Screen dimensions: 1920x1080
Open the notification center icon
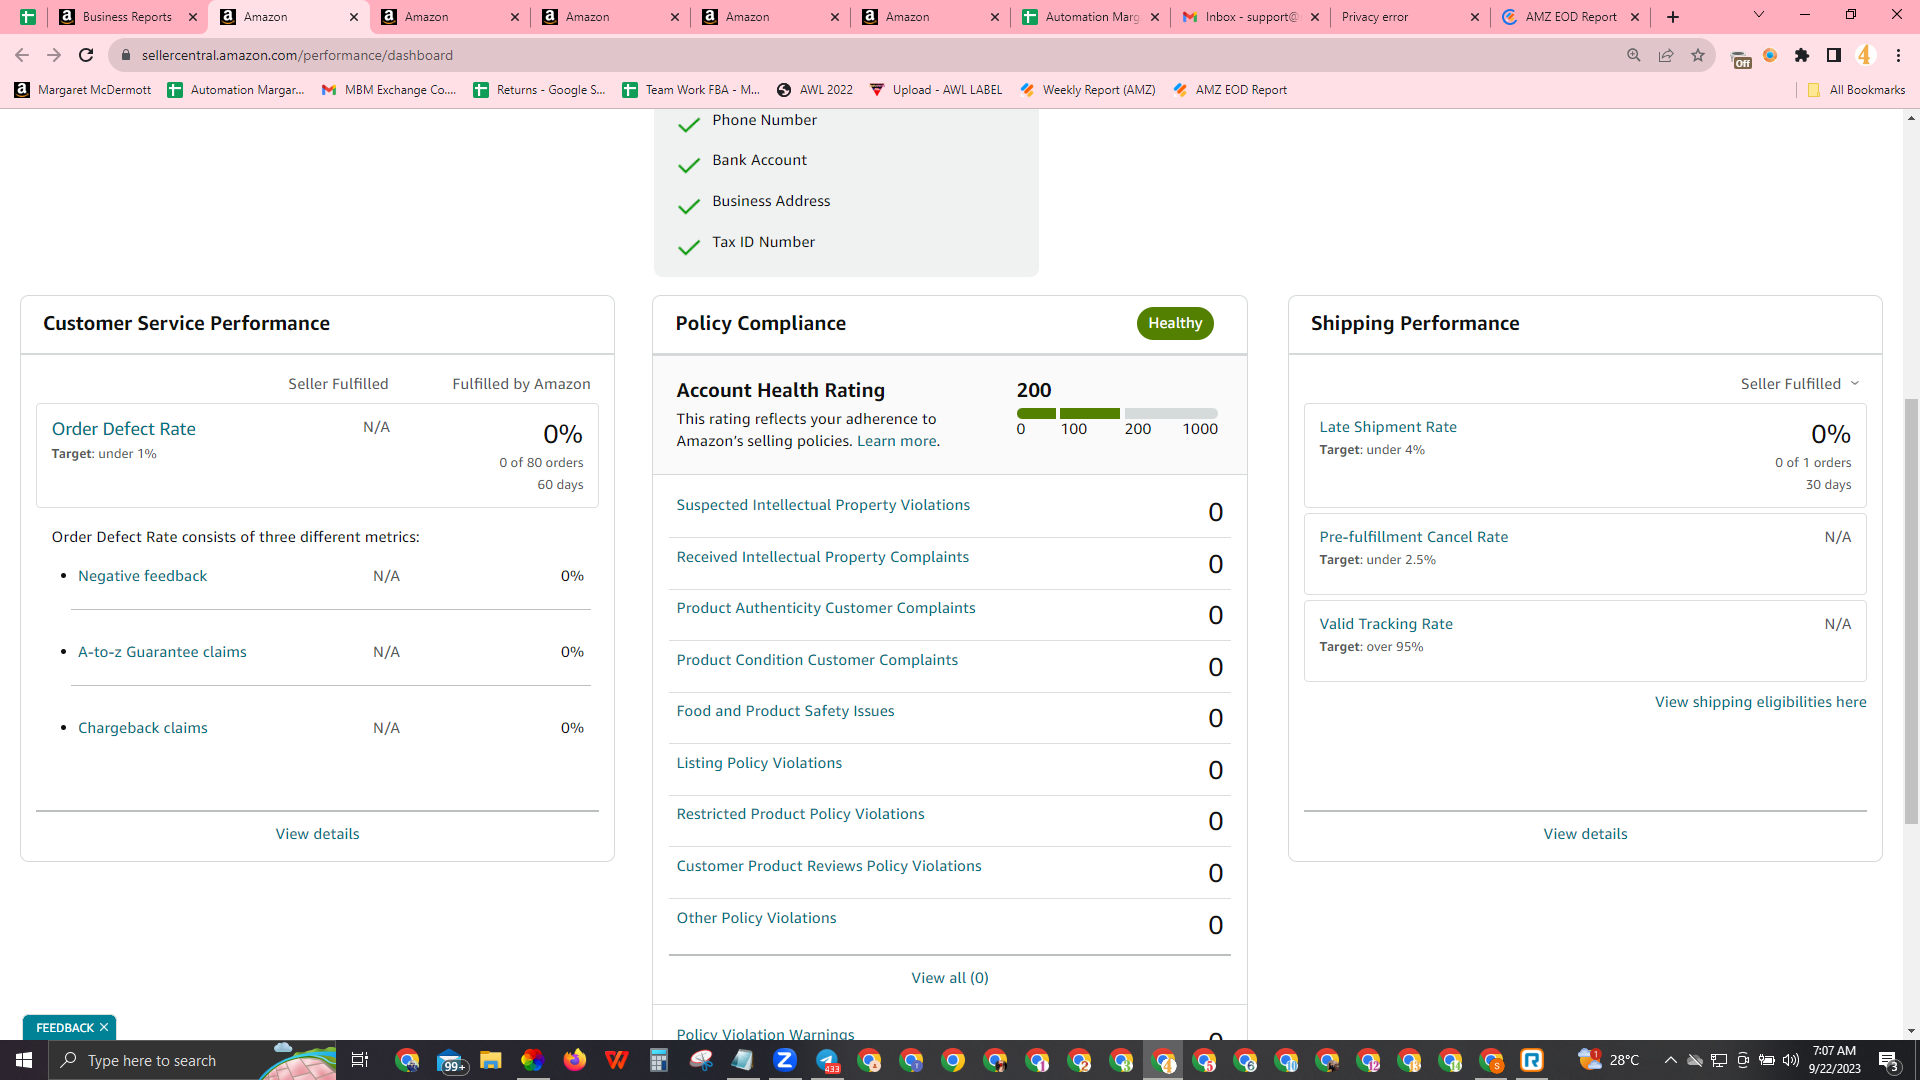[x=1889, y=1060]
